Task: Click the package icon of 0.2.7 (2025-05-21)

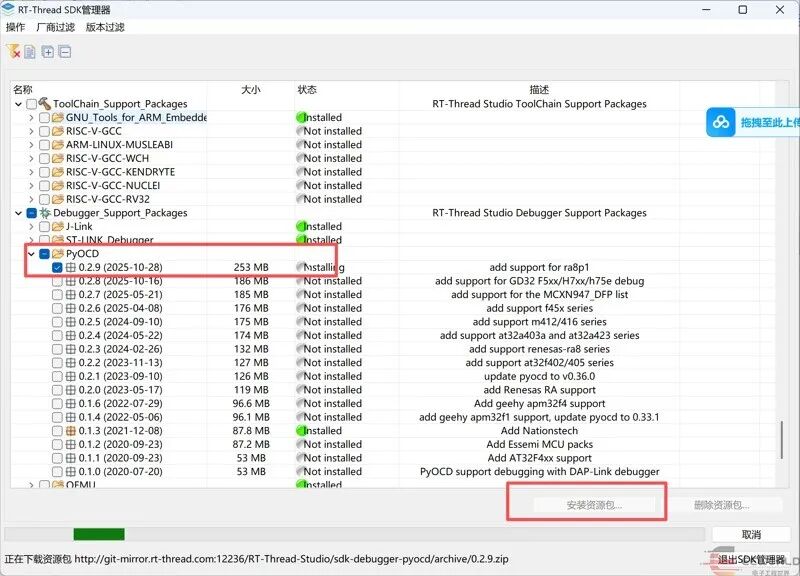Action: pos(71,294)
